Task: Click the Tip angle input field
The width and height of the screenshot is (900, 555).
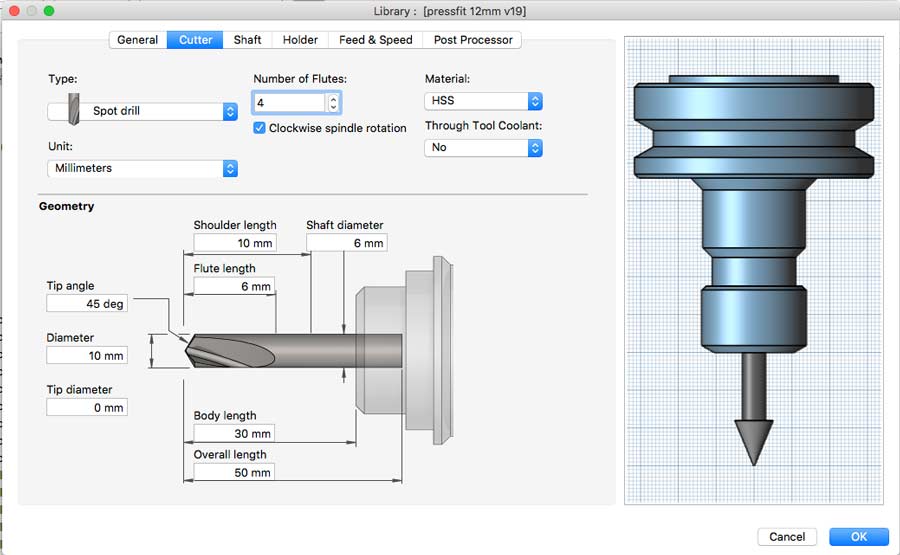Action: tap(87, 304)
